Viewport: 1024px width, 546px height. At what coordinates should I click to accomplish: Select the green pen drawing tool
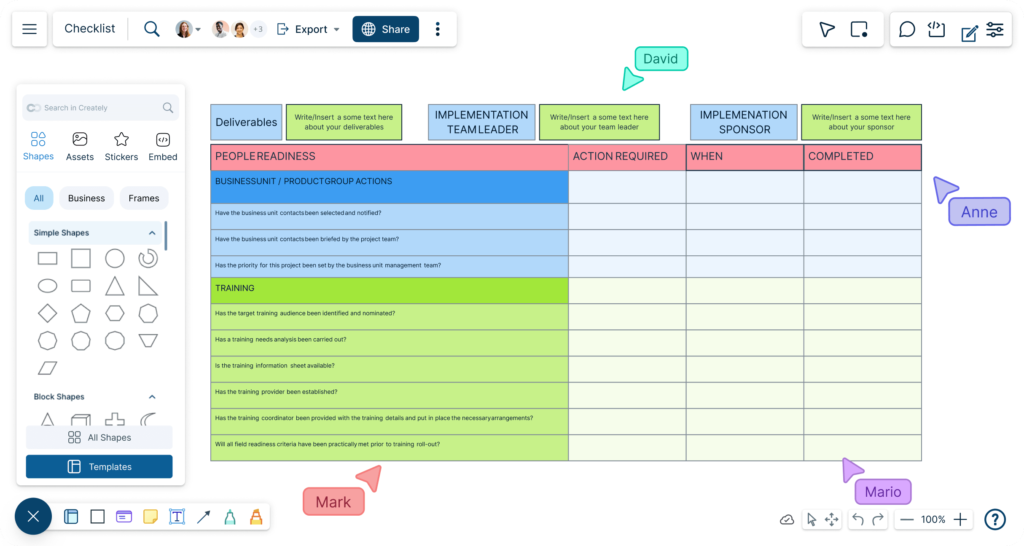point(230,517)
